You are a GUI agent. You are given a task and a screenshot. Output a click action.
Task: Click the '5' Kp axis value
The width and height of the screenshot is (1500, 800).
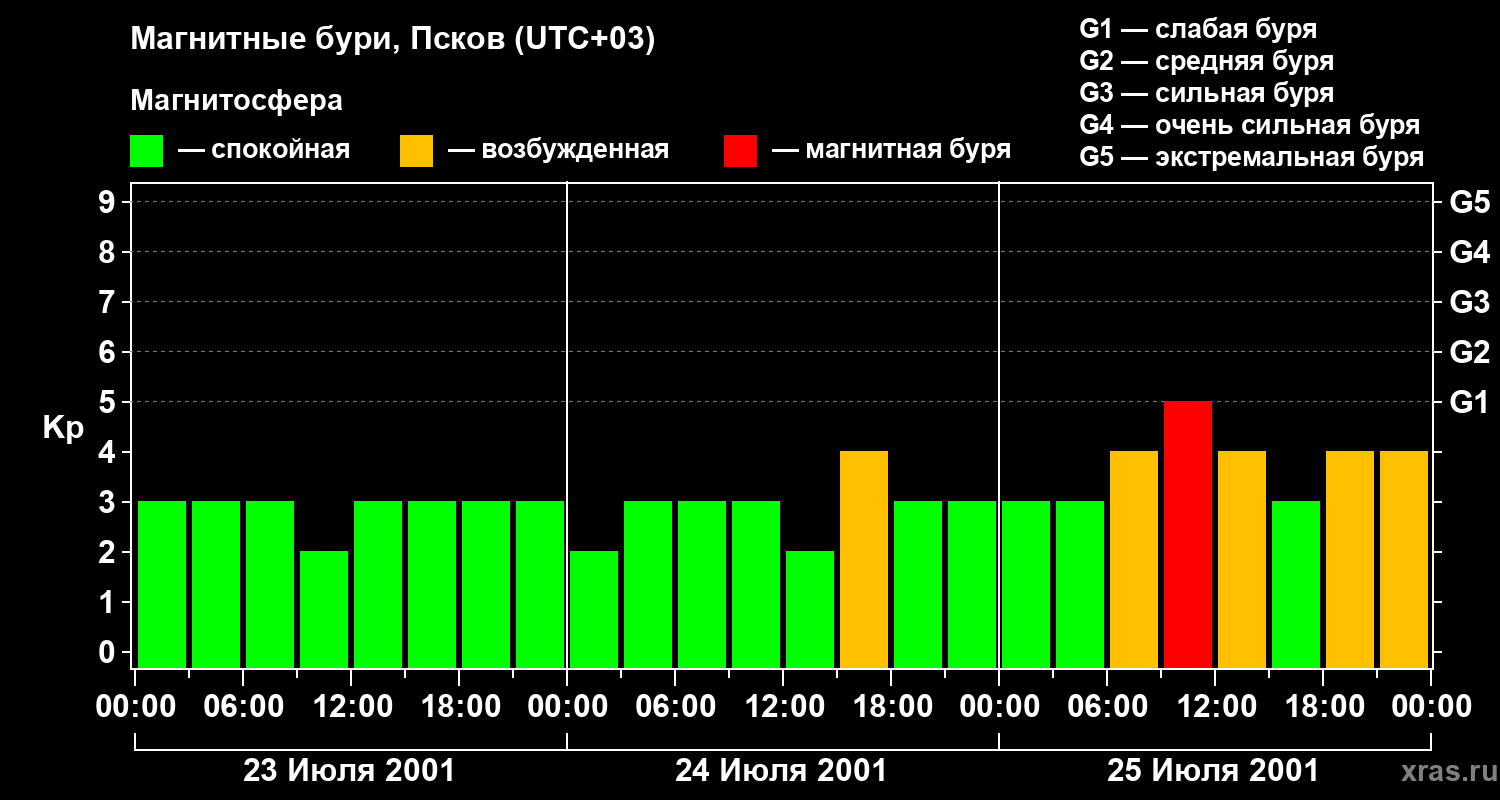109,402
